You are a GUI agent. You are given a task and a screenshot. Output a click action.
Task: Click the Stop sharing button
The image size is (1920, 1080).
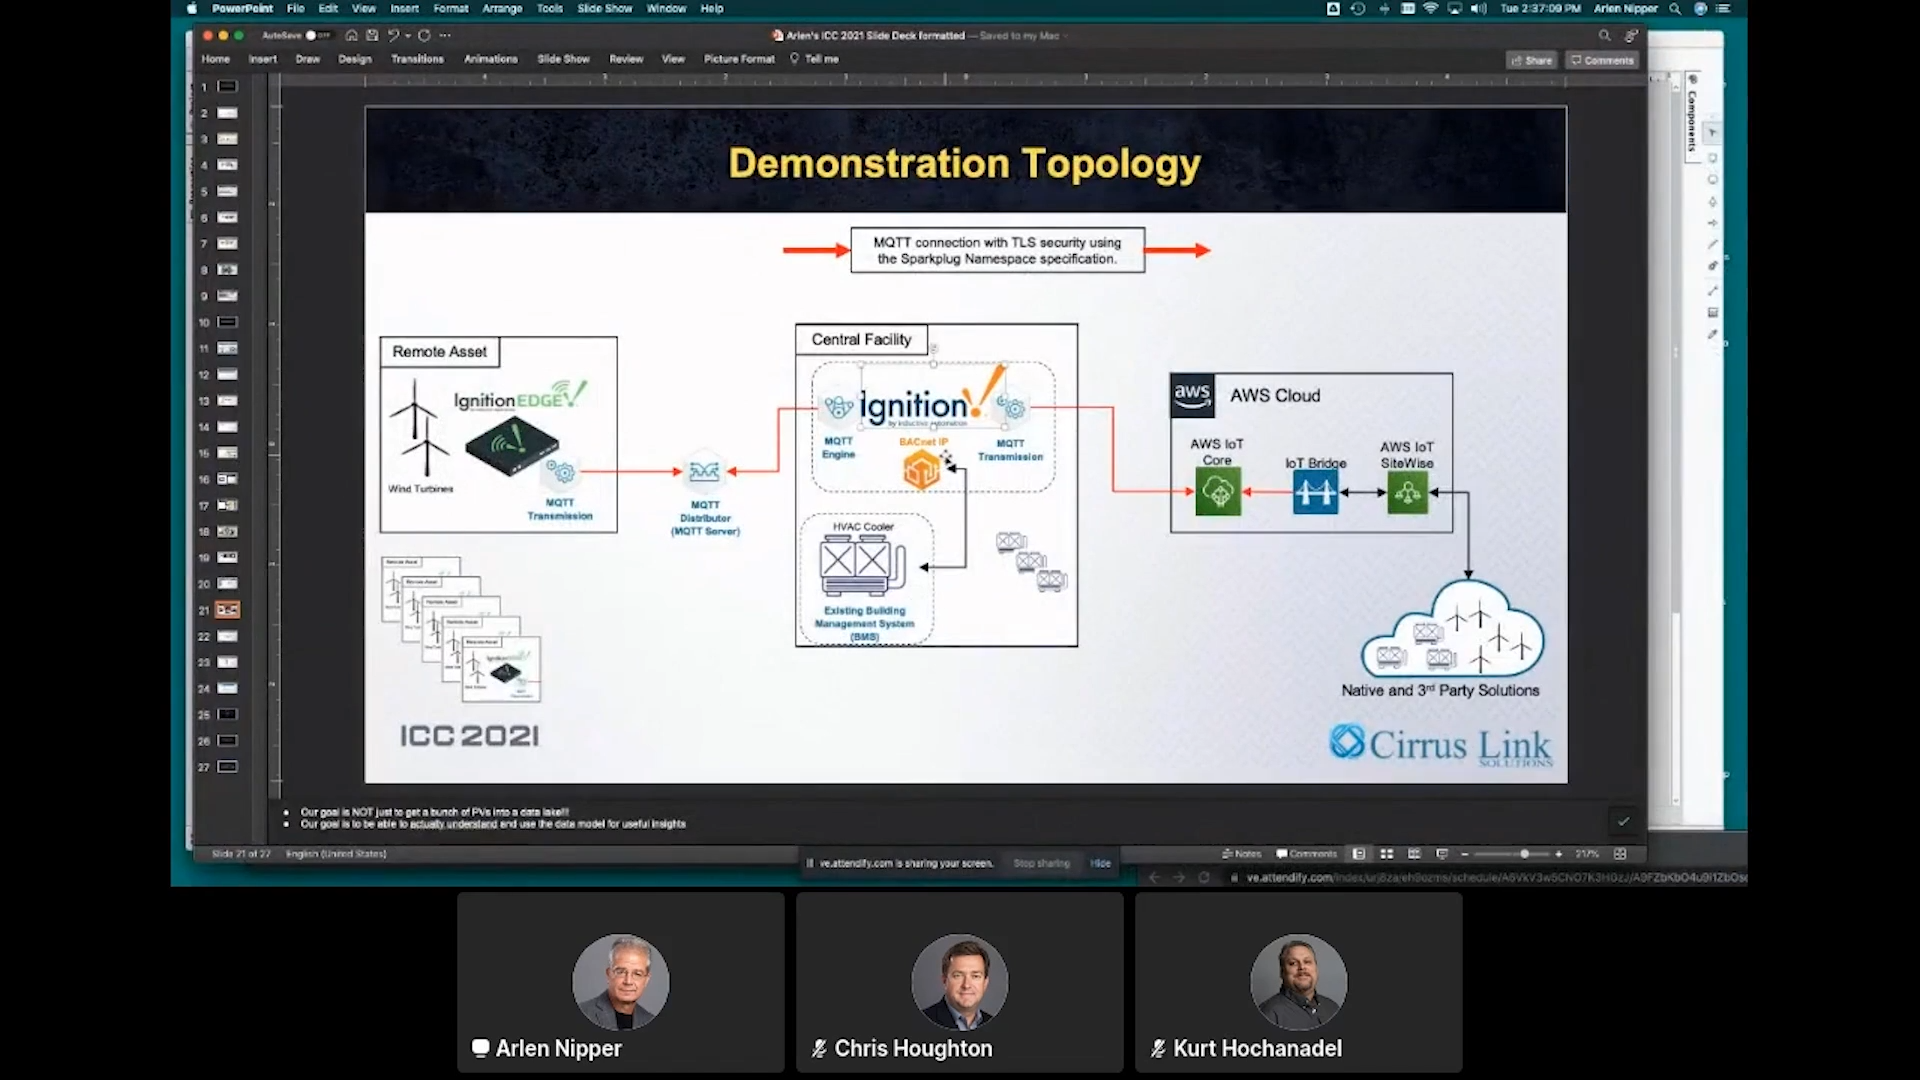pyautogui.click(x=1041, y=862)
